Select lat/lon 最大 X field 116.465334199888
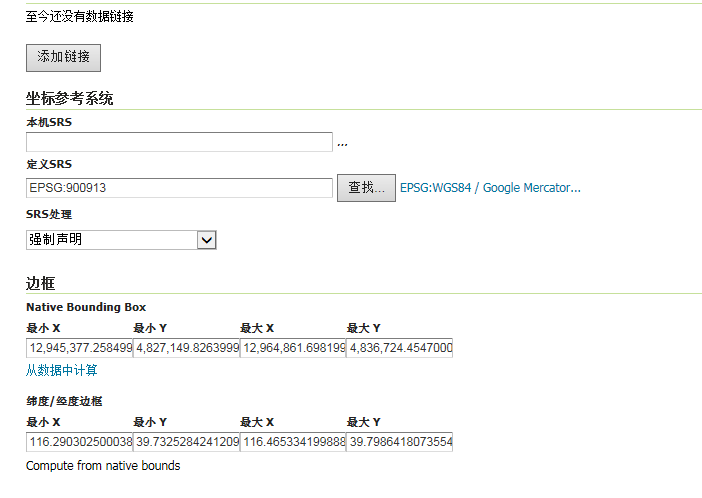The width and height of the screenshot is (702, 498). click(x=293, y=442)
